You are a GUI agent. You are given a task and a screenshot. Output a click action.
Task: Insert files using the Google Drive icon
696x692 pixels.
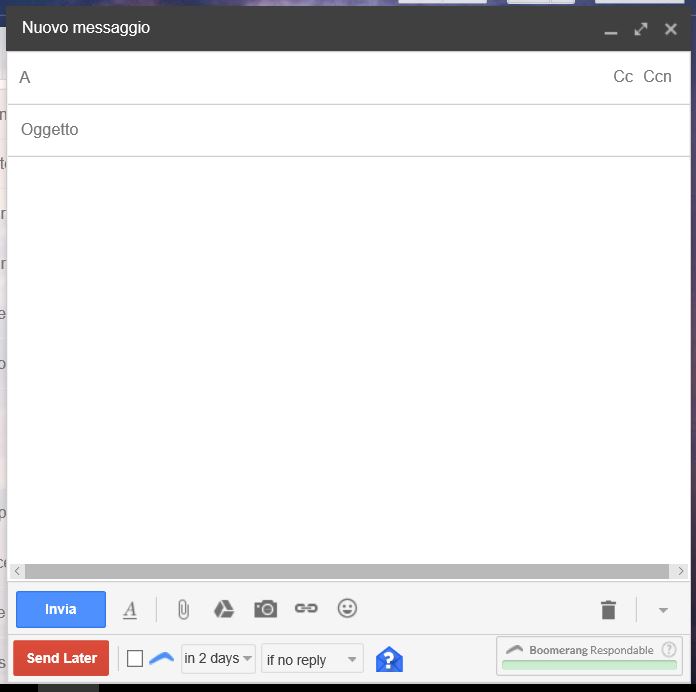pos(224,609)
